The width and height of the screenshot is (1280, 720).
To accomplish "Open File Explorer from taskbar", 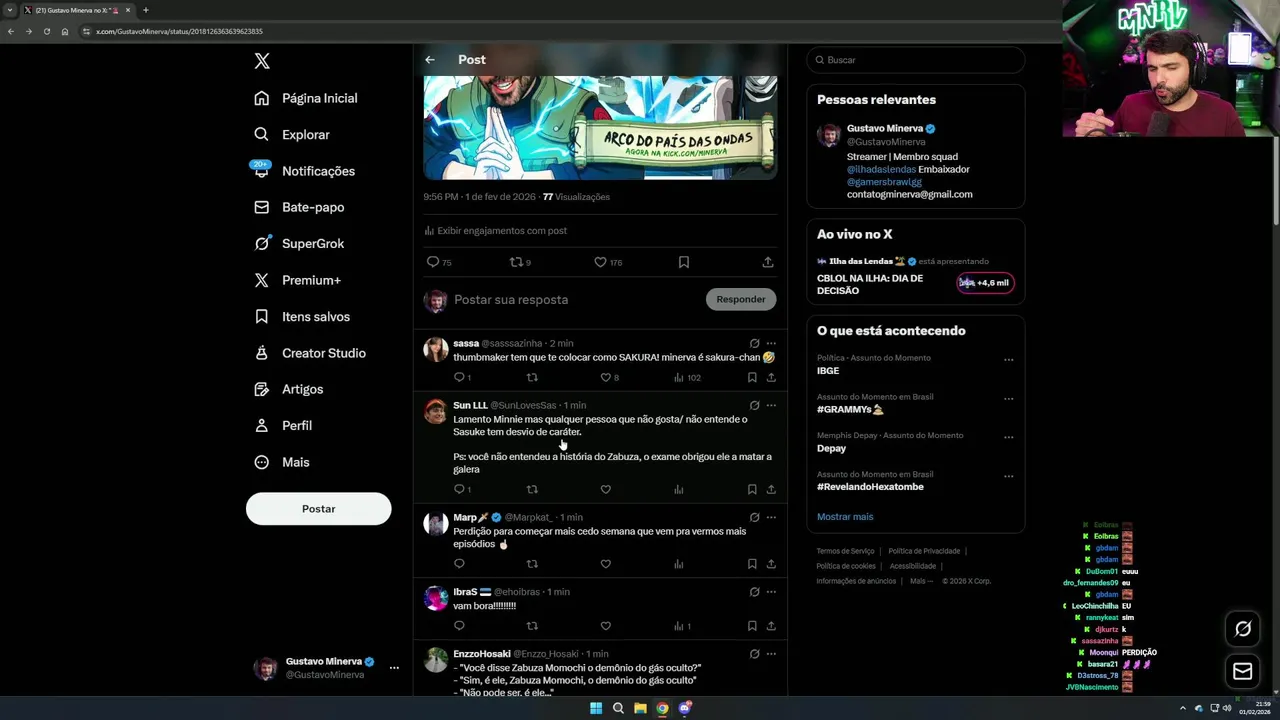I will [640, 708].
